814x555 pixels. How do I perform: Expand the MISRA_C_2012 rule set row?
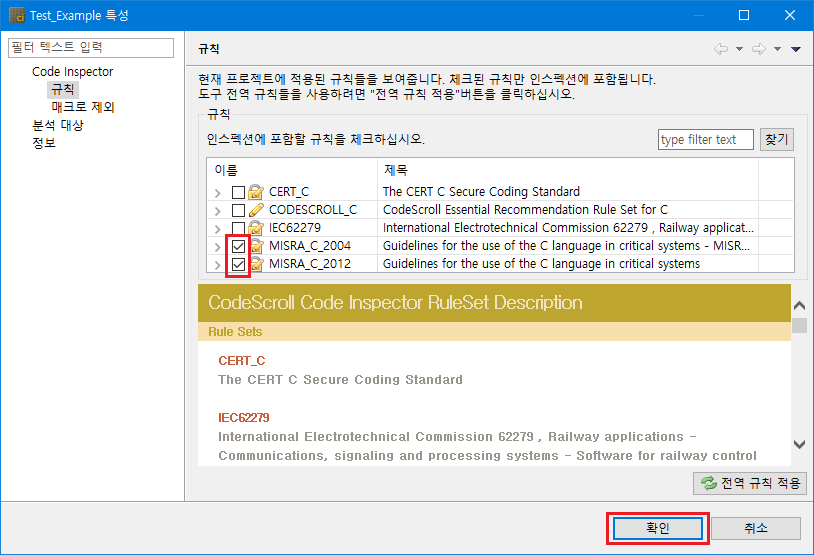(x=218, y=265)
